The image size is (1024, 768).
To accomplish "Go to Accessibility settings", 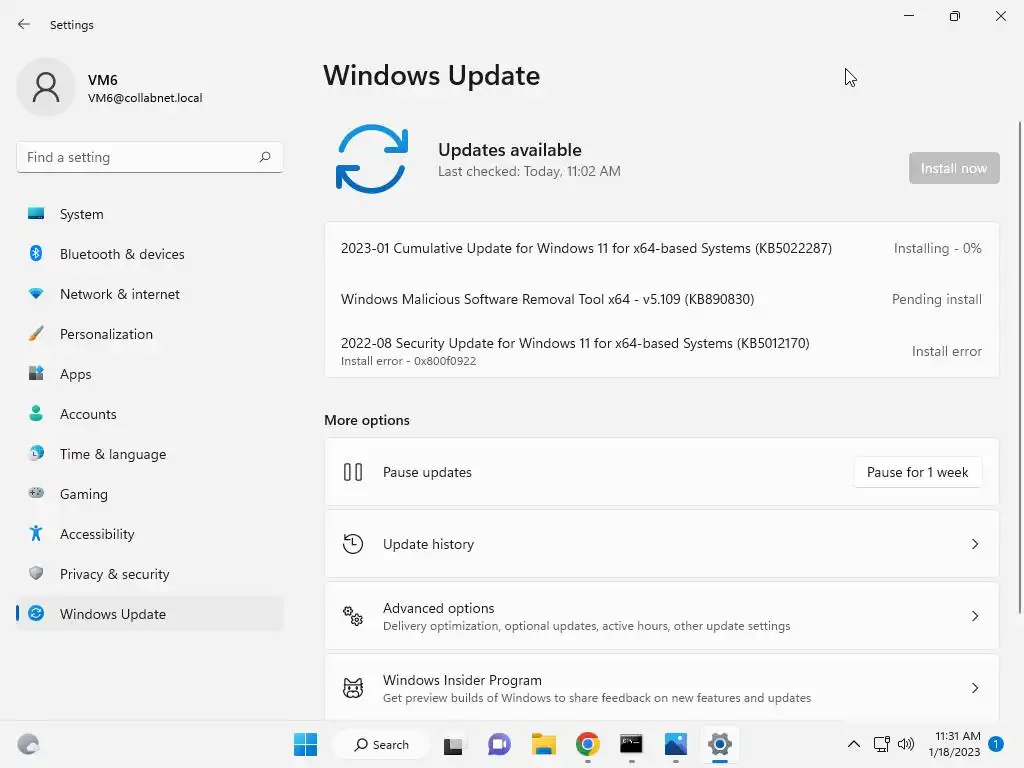I will tap(150, 534).
